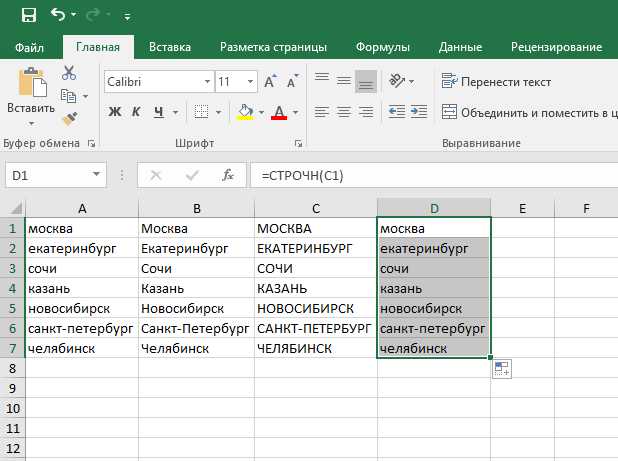Switch to the Формулы tab
The image size is (618, 461).
pos(383,47)
